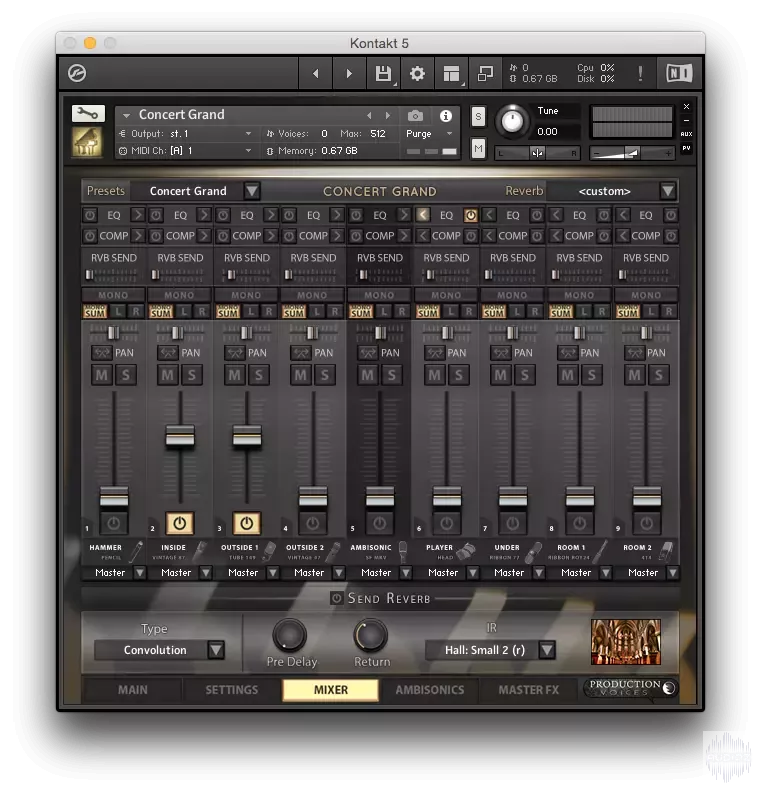Click the cathedral impulse response thumbnail

[626, 642]
